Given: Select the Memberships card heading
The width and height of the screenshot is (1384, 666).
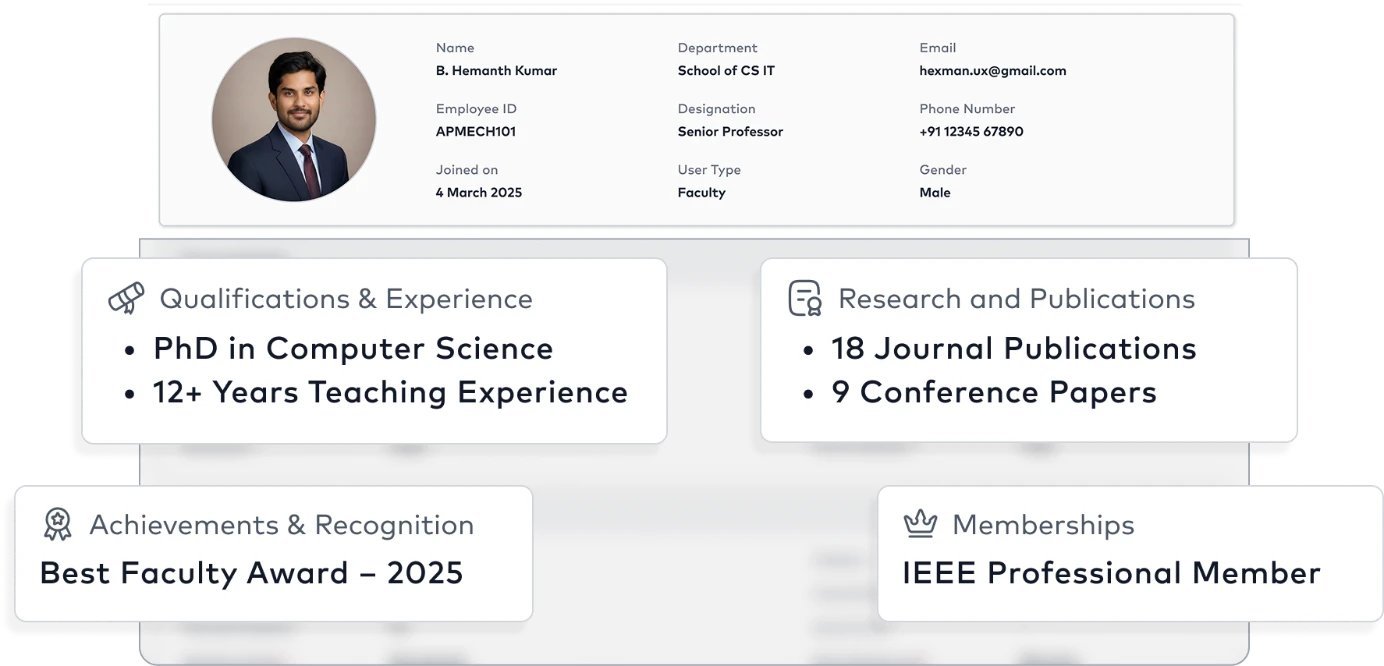Looking at the screenshot, I should click(1043, 525).
